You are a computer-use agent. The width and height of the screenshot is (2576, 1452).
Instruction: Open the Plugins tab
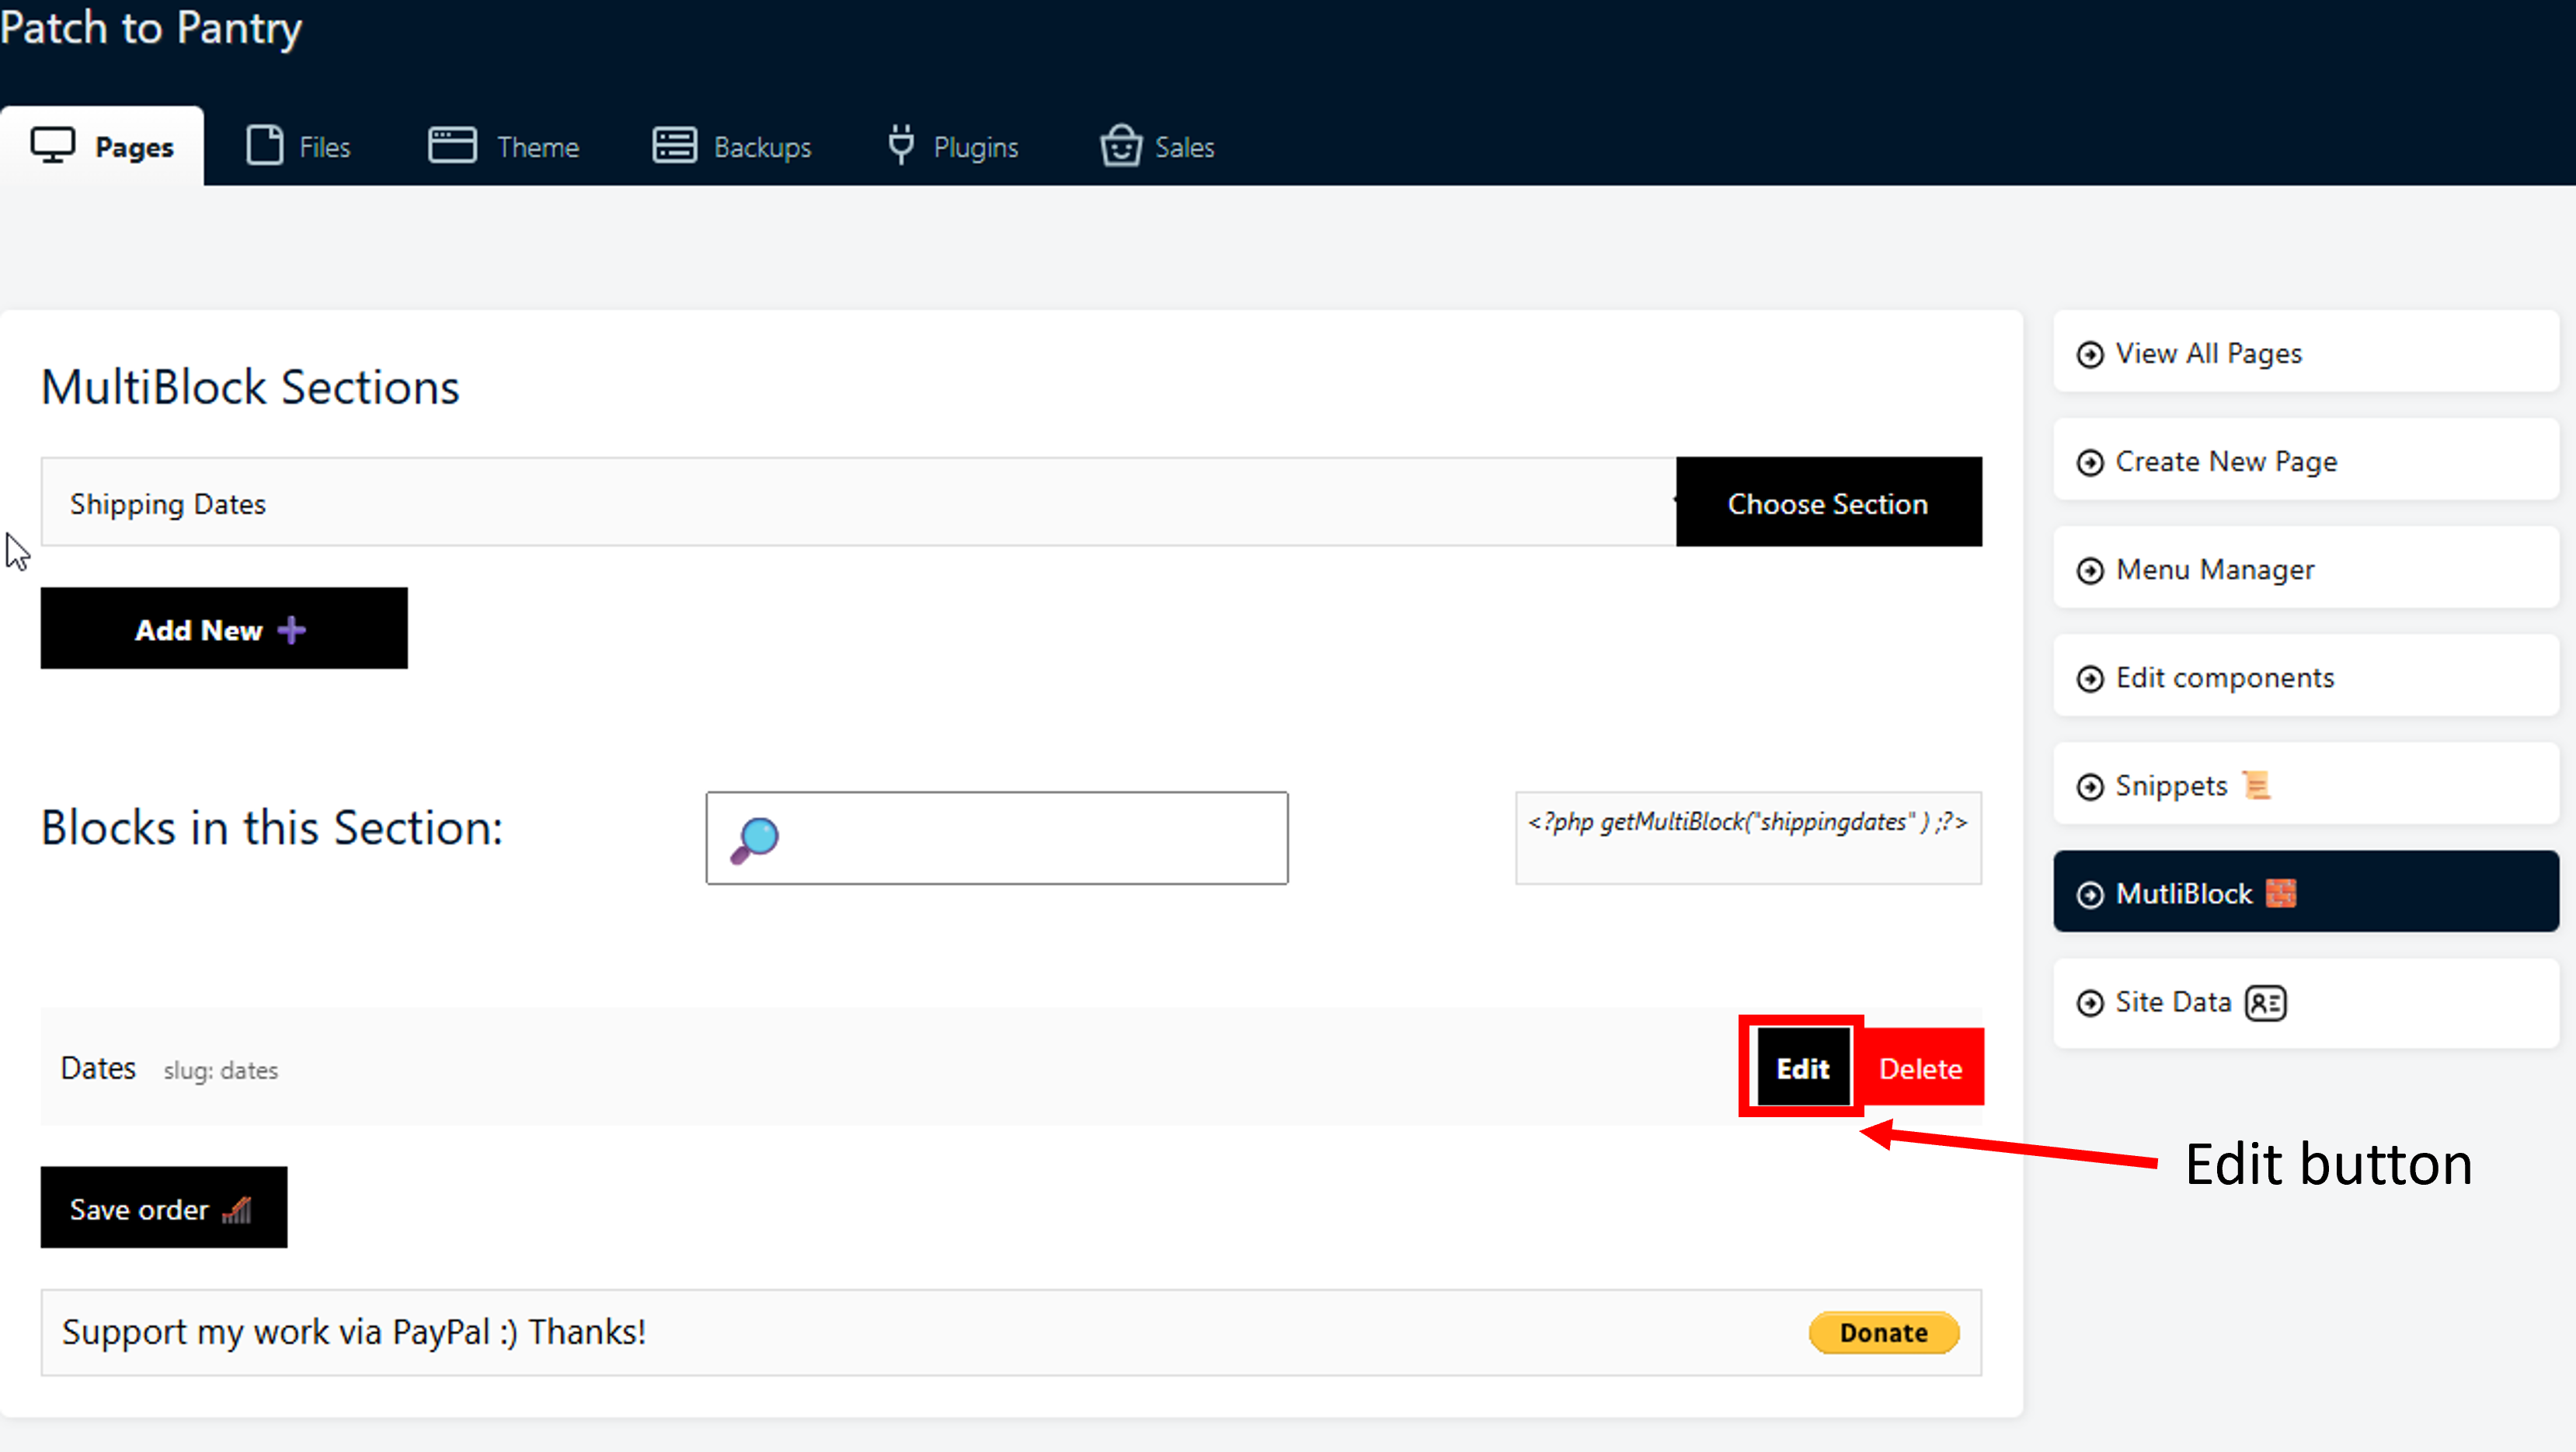pyautogui.click(x=952, y=146)
